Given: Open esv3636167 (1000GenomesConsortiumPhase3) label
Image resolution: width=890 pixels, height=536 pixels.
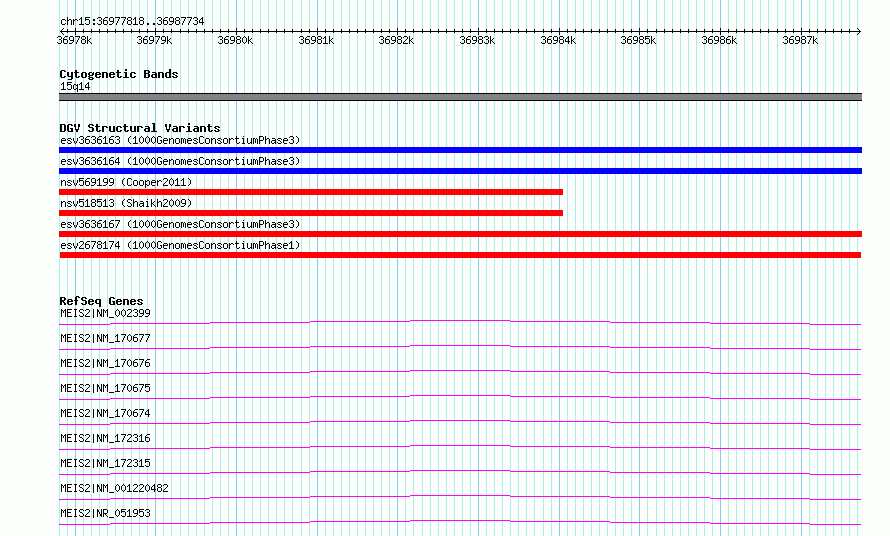Looking at the screenshot, I should tap(180, 224).
